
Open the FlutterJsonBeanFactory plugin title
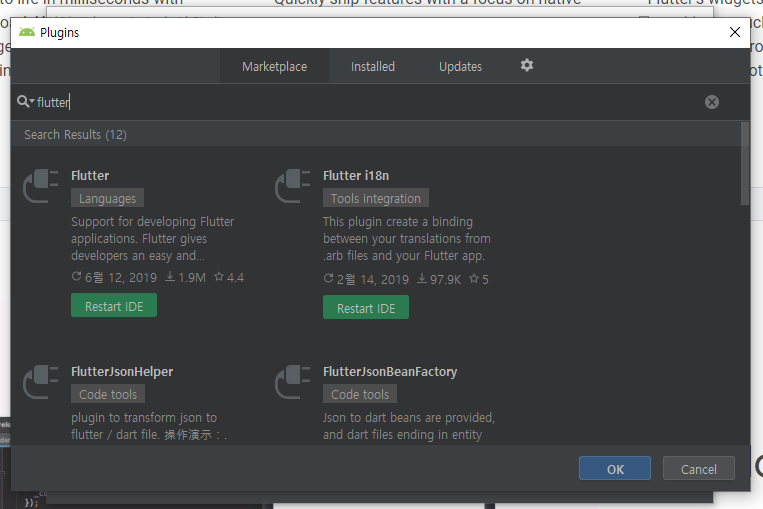[390, 372]
